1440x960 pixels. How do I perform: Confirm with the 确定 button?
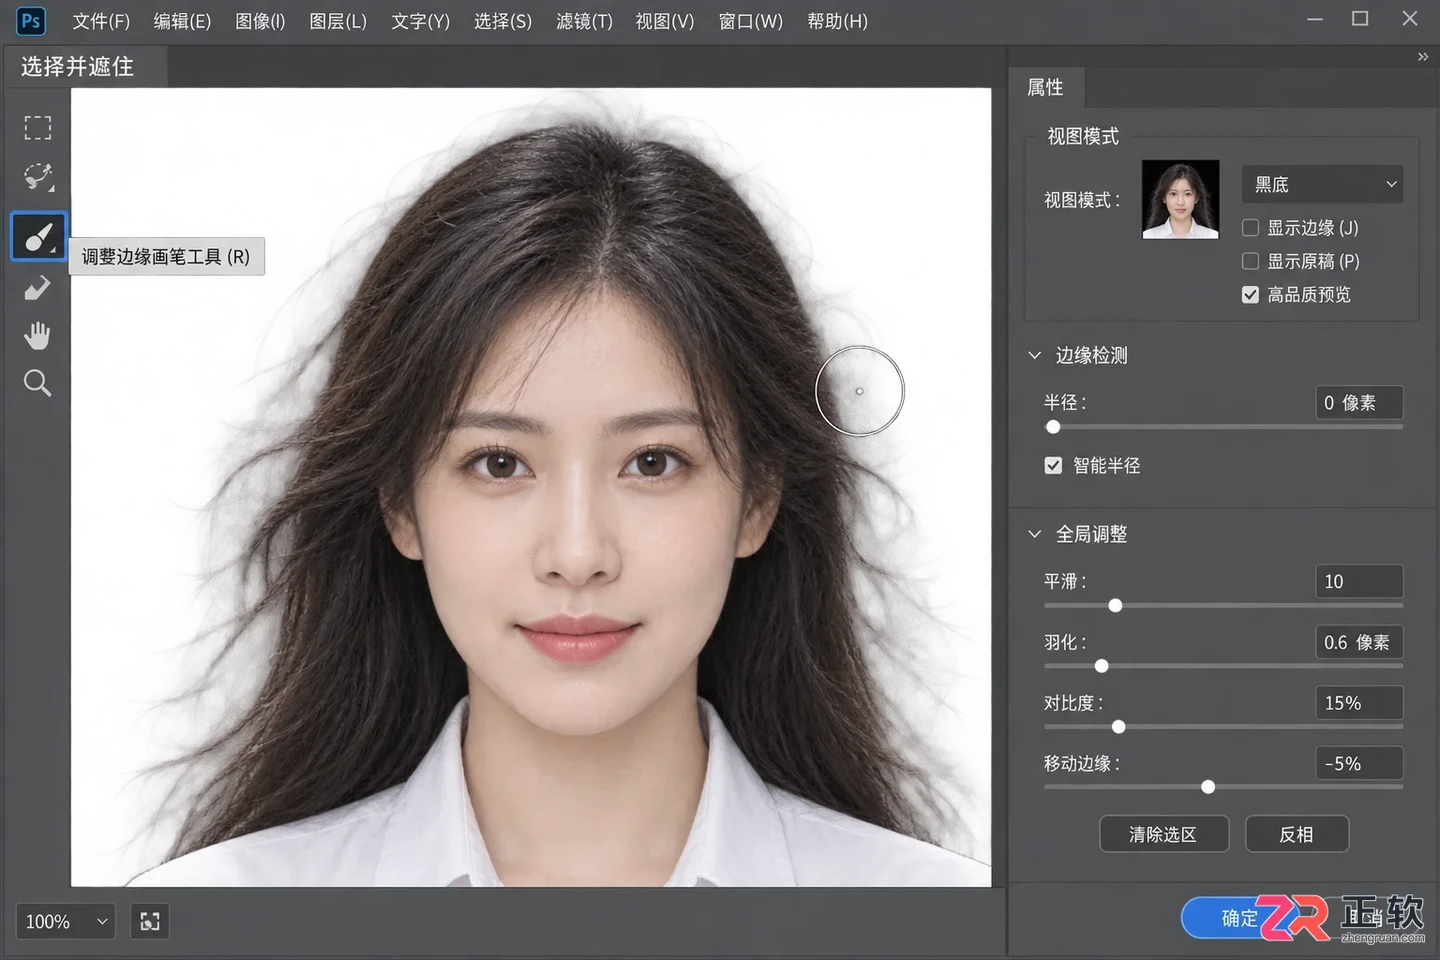point(1240,918)
